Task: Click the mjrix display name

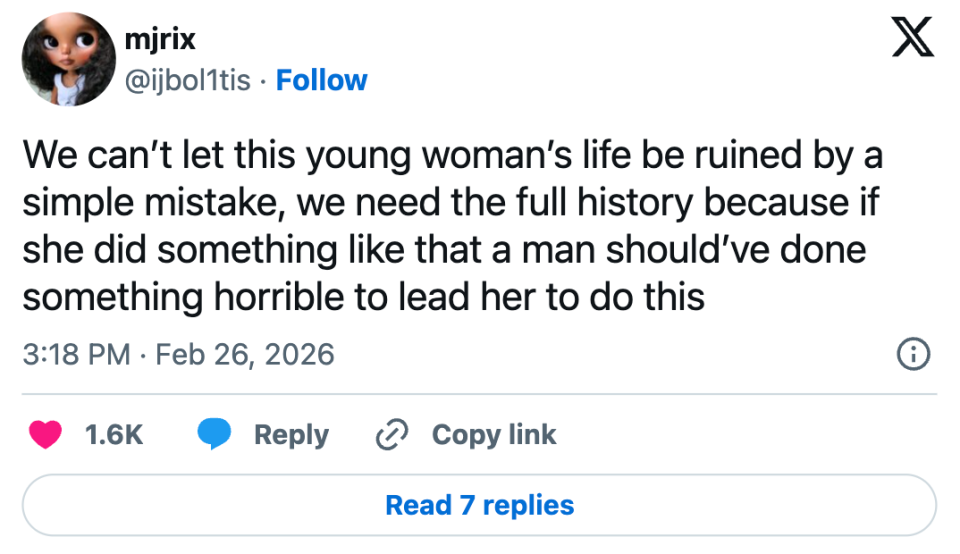Action: (x=160, y=40)
